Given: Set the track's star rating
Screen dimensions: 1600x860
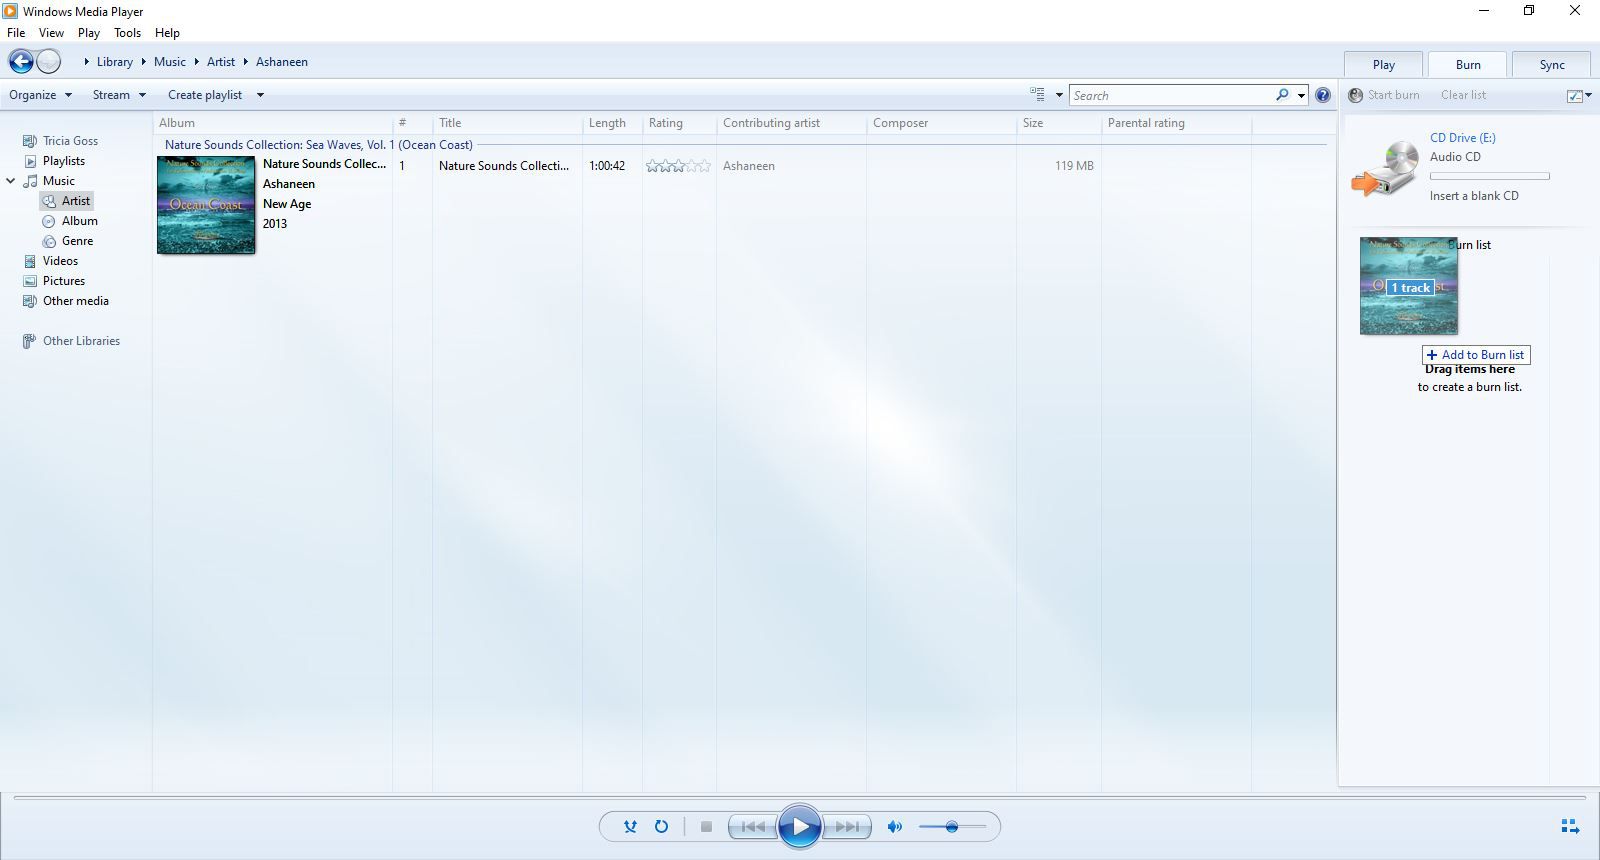Looking at the screenshot, I should pos(678,166).
